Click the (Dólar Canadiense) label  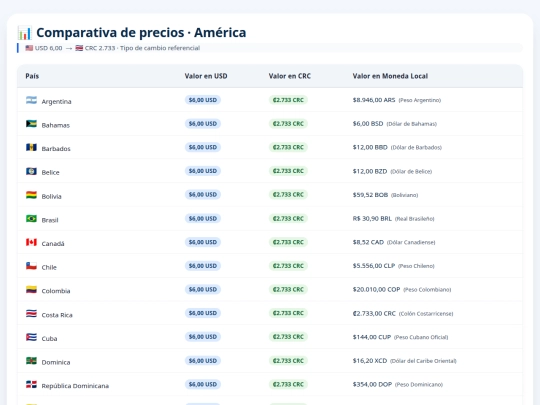point(411,243)
